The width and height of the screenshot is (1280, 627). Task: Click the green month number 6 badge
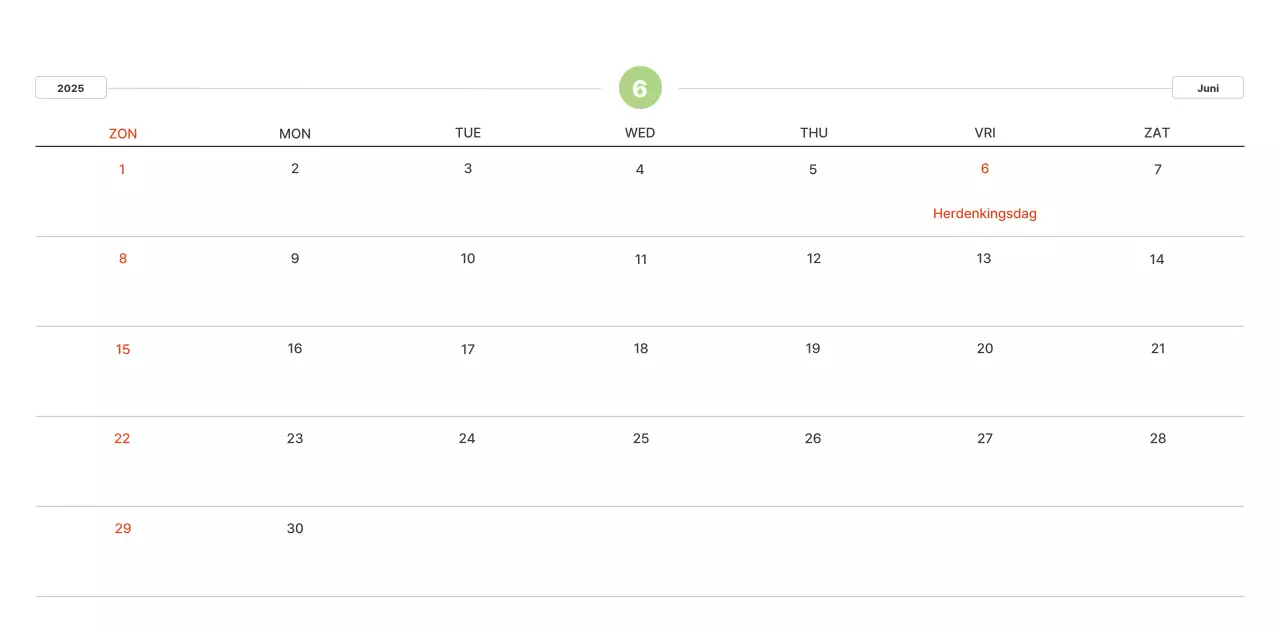[640, 88]
